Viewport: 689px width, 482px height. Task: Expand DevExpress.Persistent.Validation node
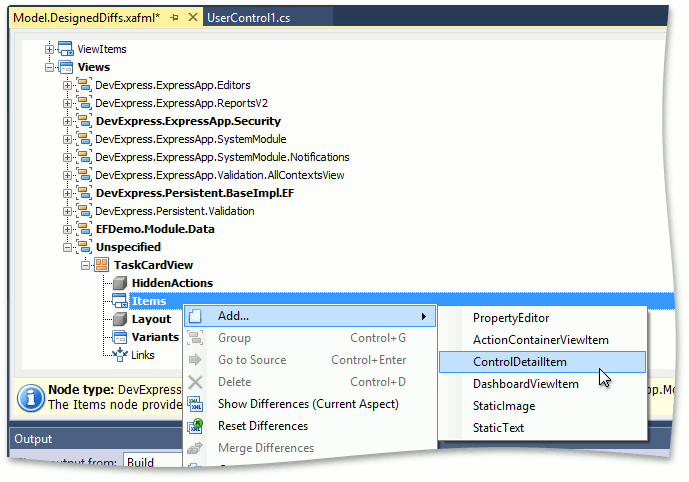coord(67,211)
